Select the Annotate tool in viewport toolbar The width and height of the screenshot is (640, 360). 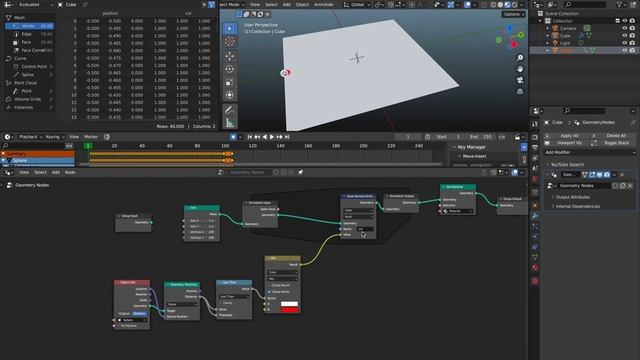pyautogui.click(x=229, y=109)
